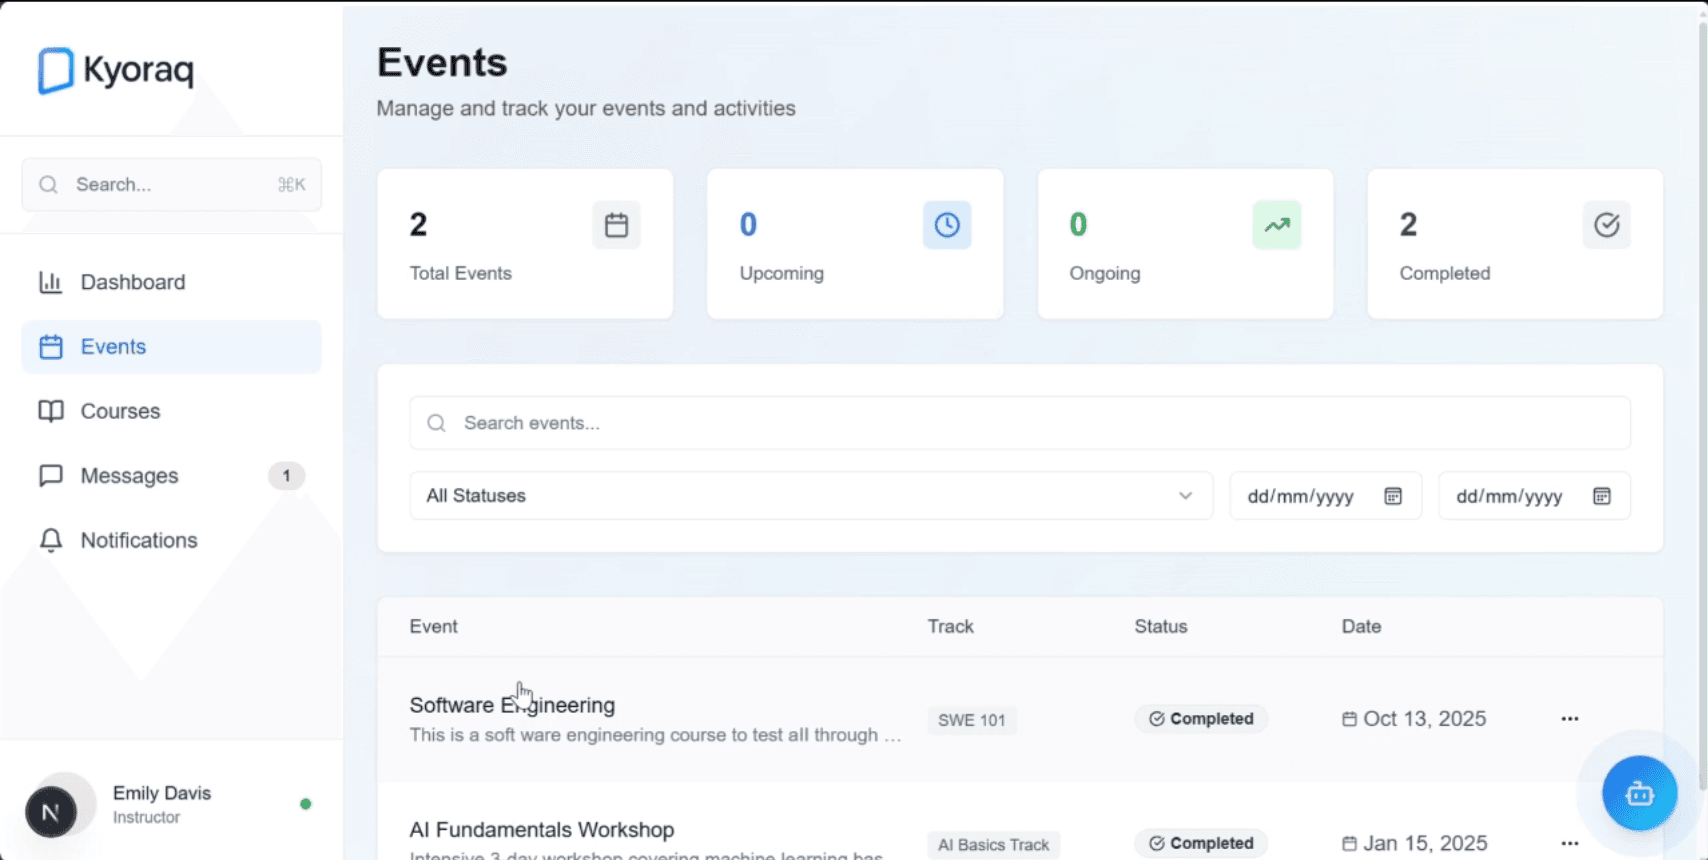Open Messages in the sidebar

tap(129, 476)
